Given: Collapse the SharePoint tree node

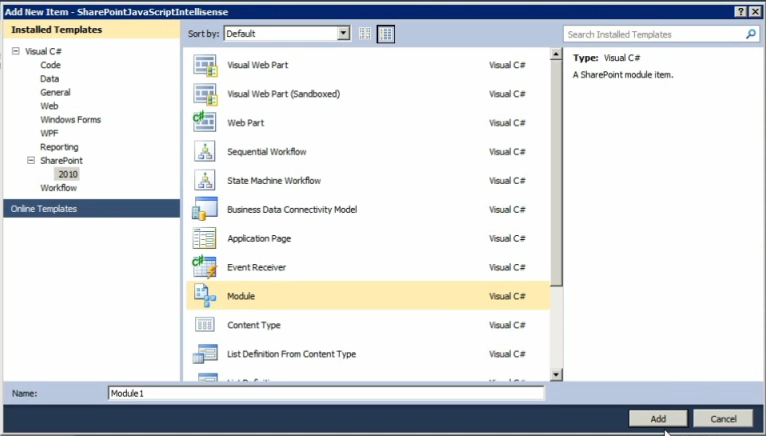Looking at the screenshot, I should [x=31, y=160].
